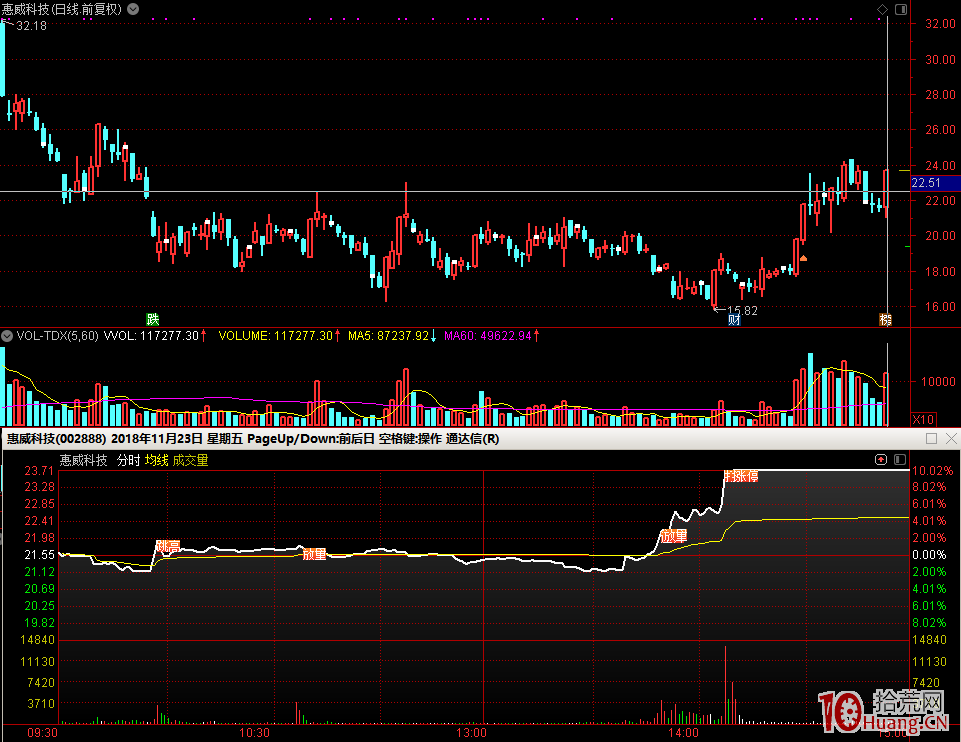This screenshot has height=742, width=961.
Task: Close the intraday popup window
Action: pyautogui.click(x=951, y=438)
